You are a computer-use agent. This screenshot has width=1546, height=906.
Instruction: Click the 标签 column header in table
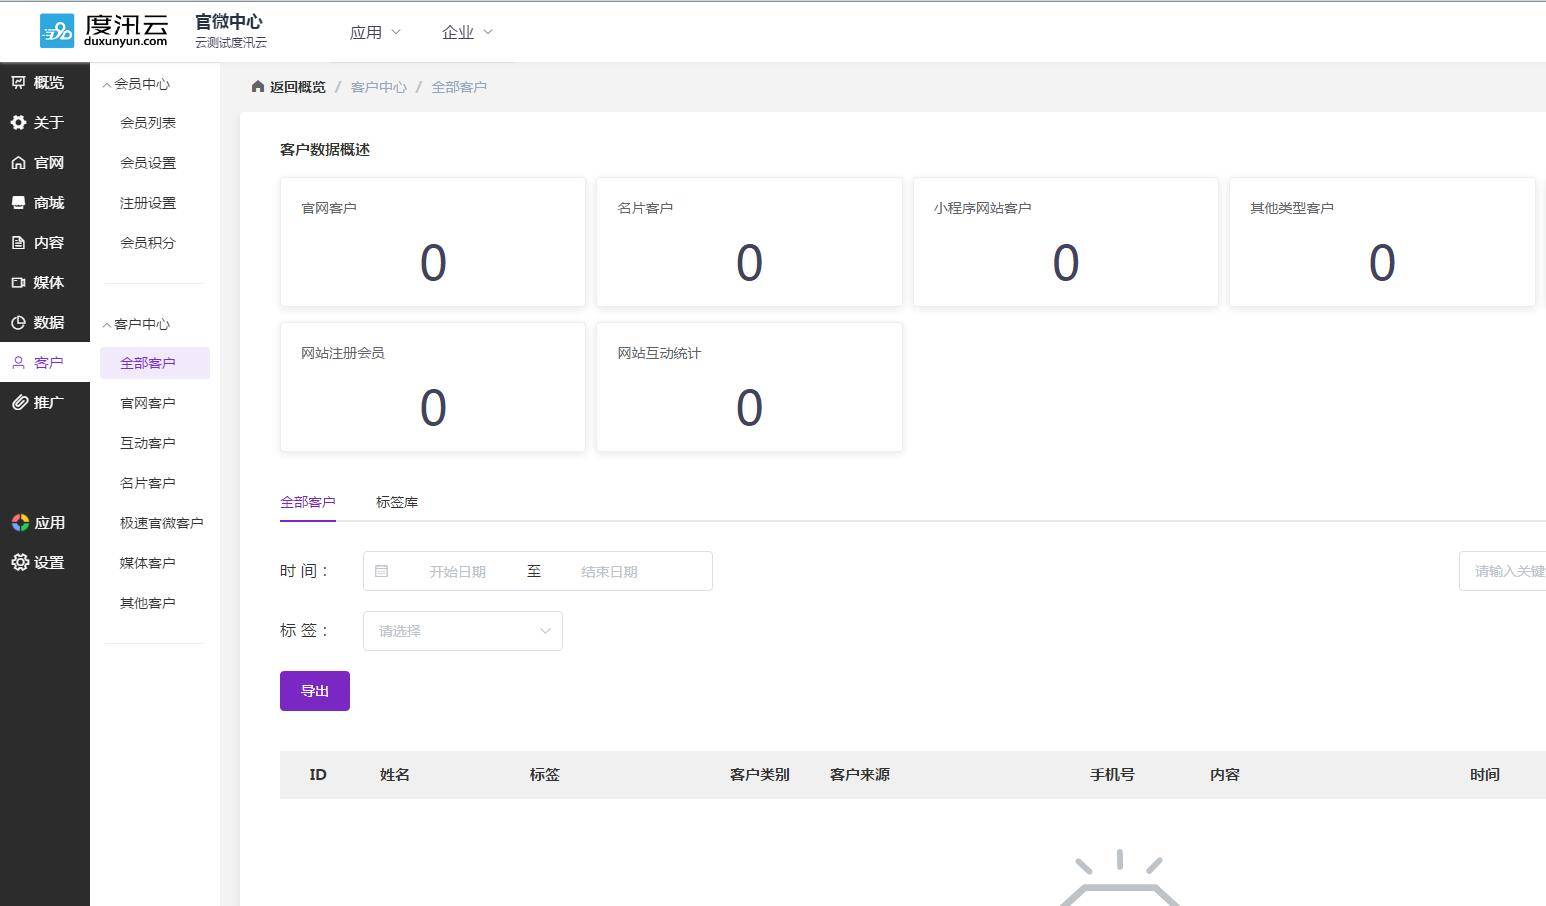[x=545, y=775]
